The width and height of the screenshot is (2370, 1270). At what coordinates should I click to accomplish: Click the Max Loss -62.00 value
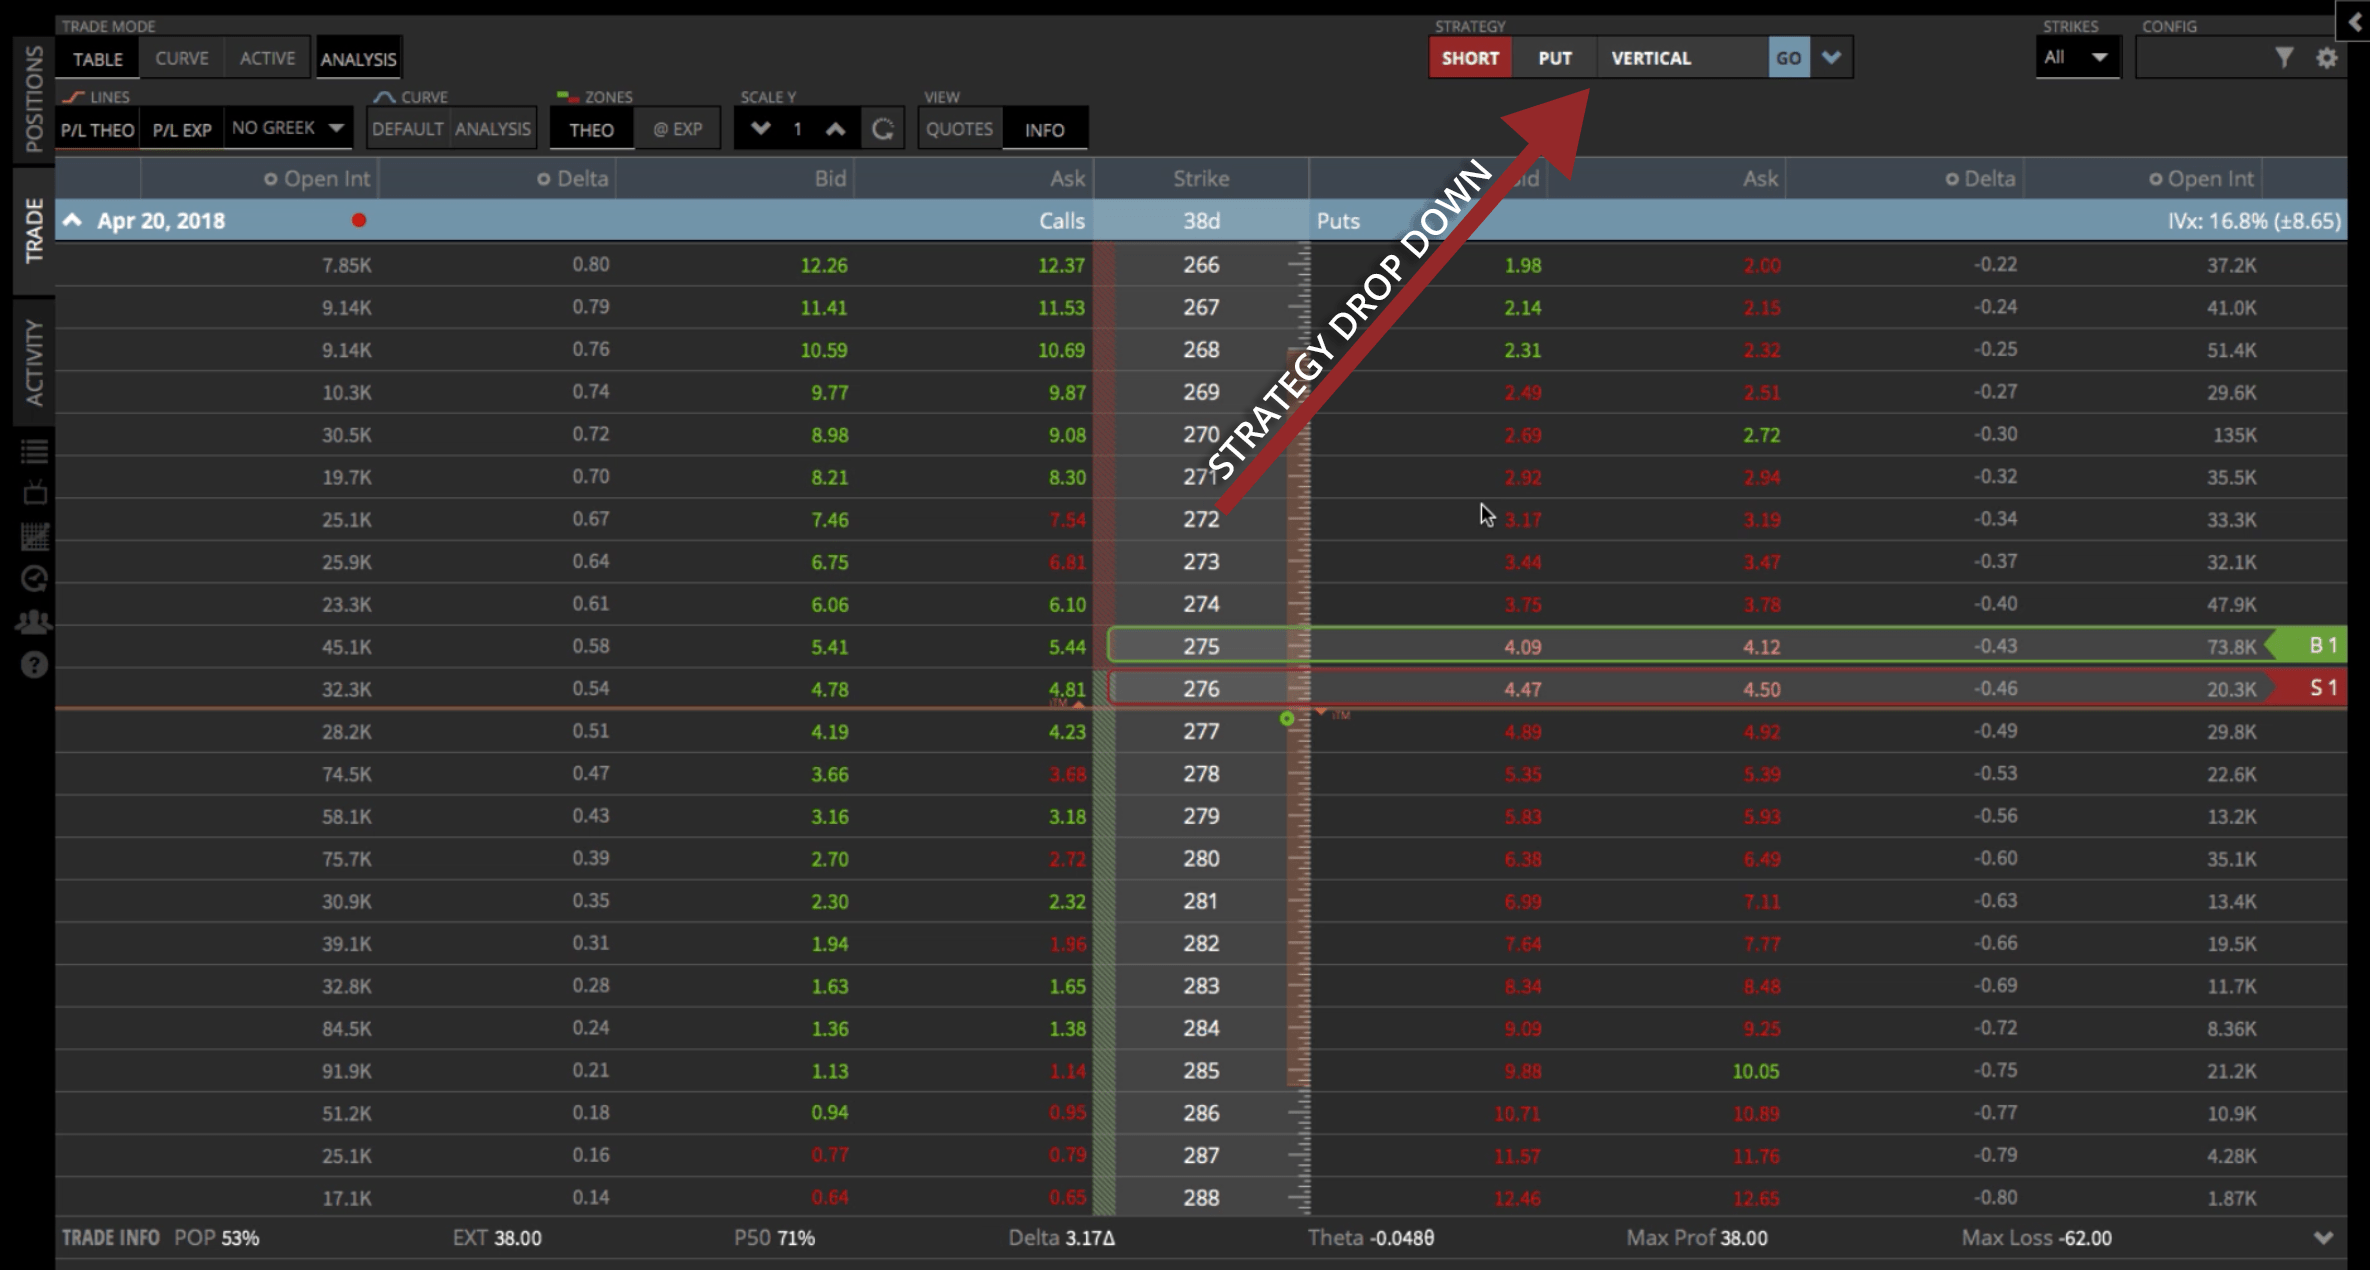(2085, 1238)
